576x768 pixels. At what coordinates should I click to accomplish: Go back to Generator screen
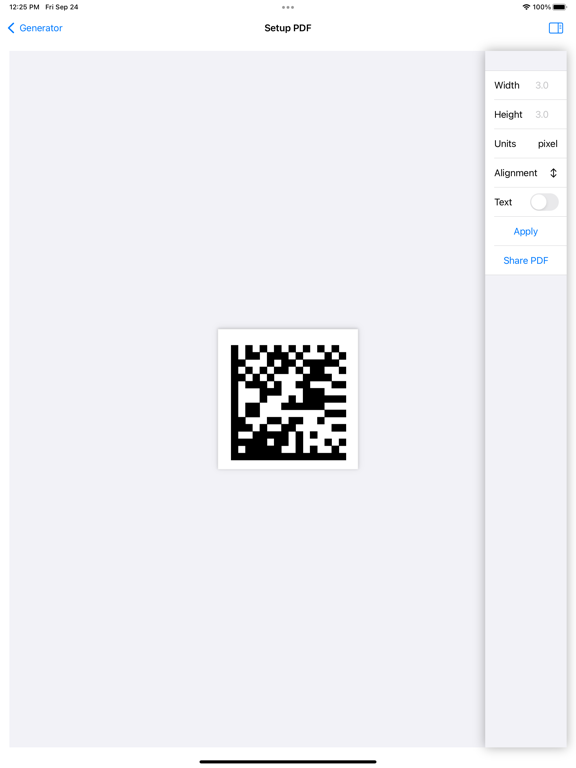coord(35,28)
